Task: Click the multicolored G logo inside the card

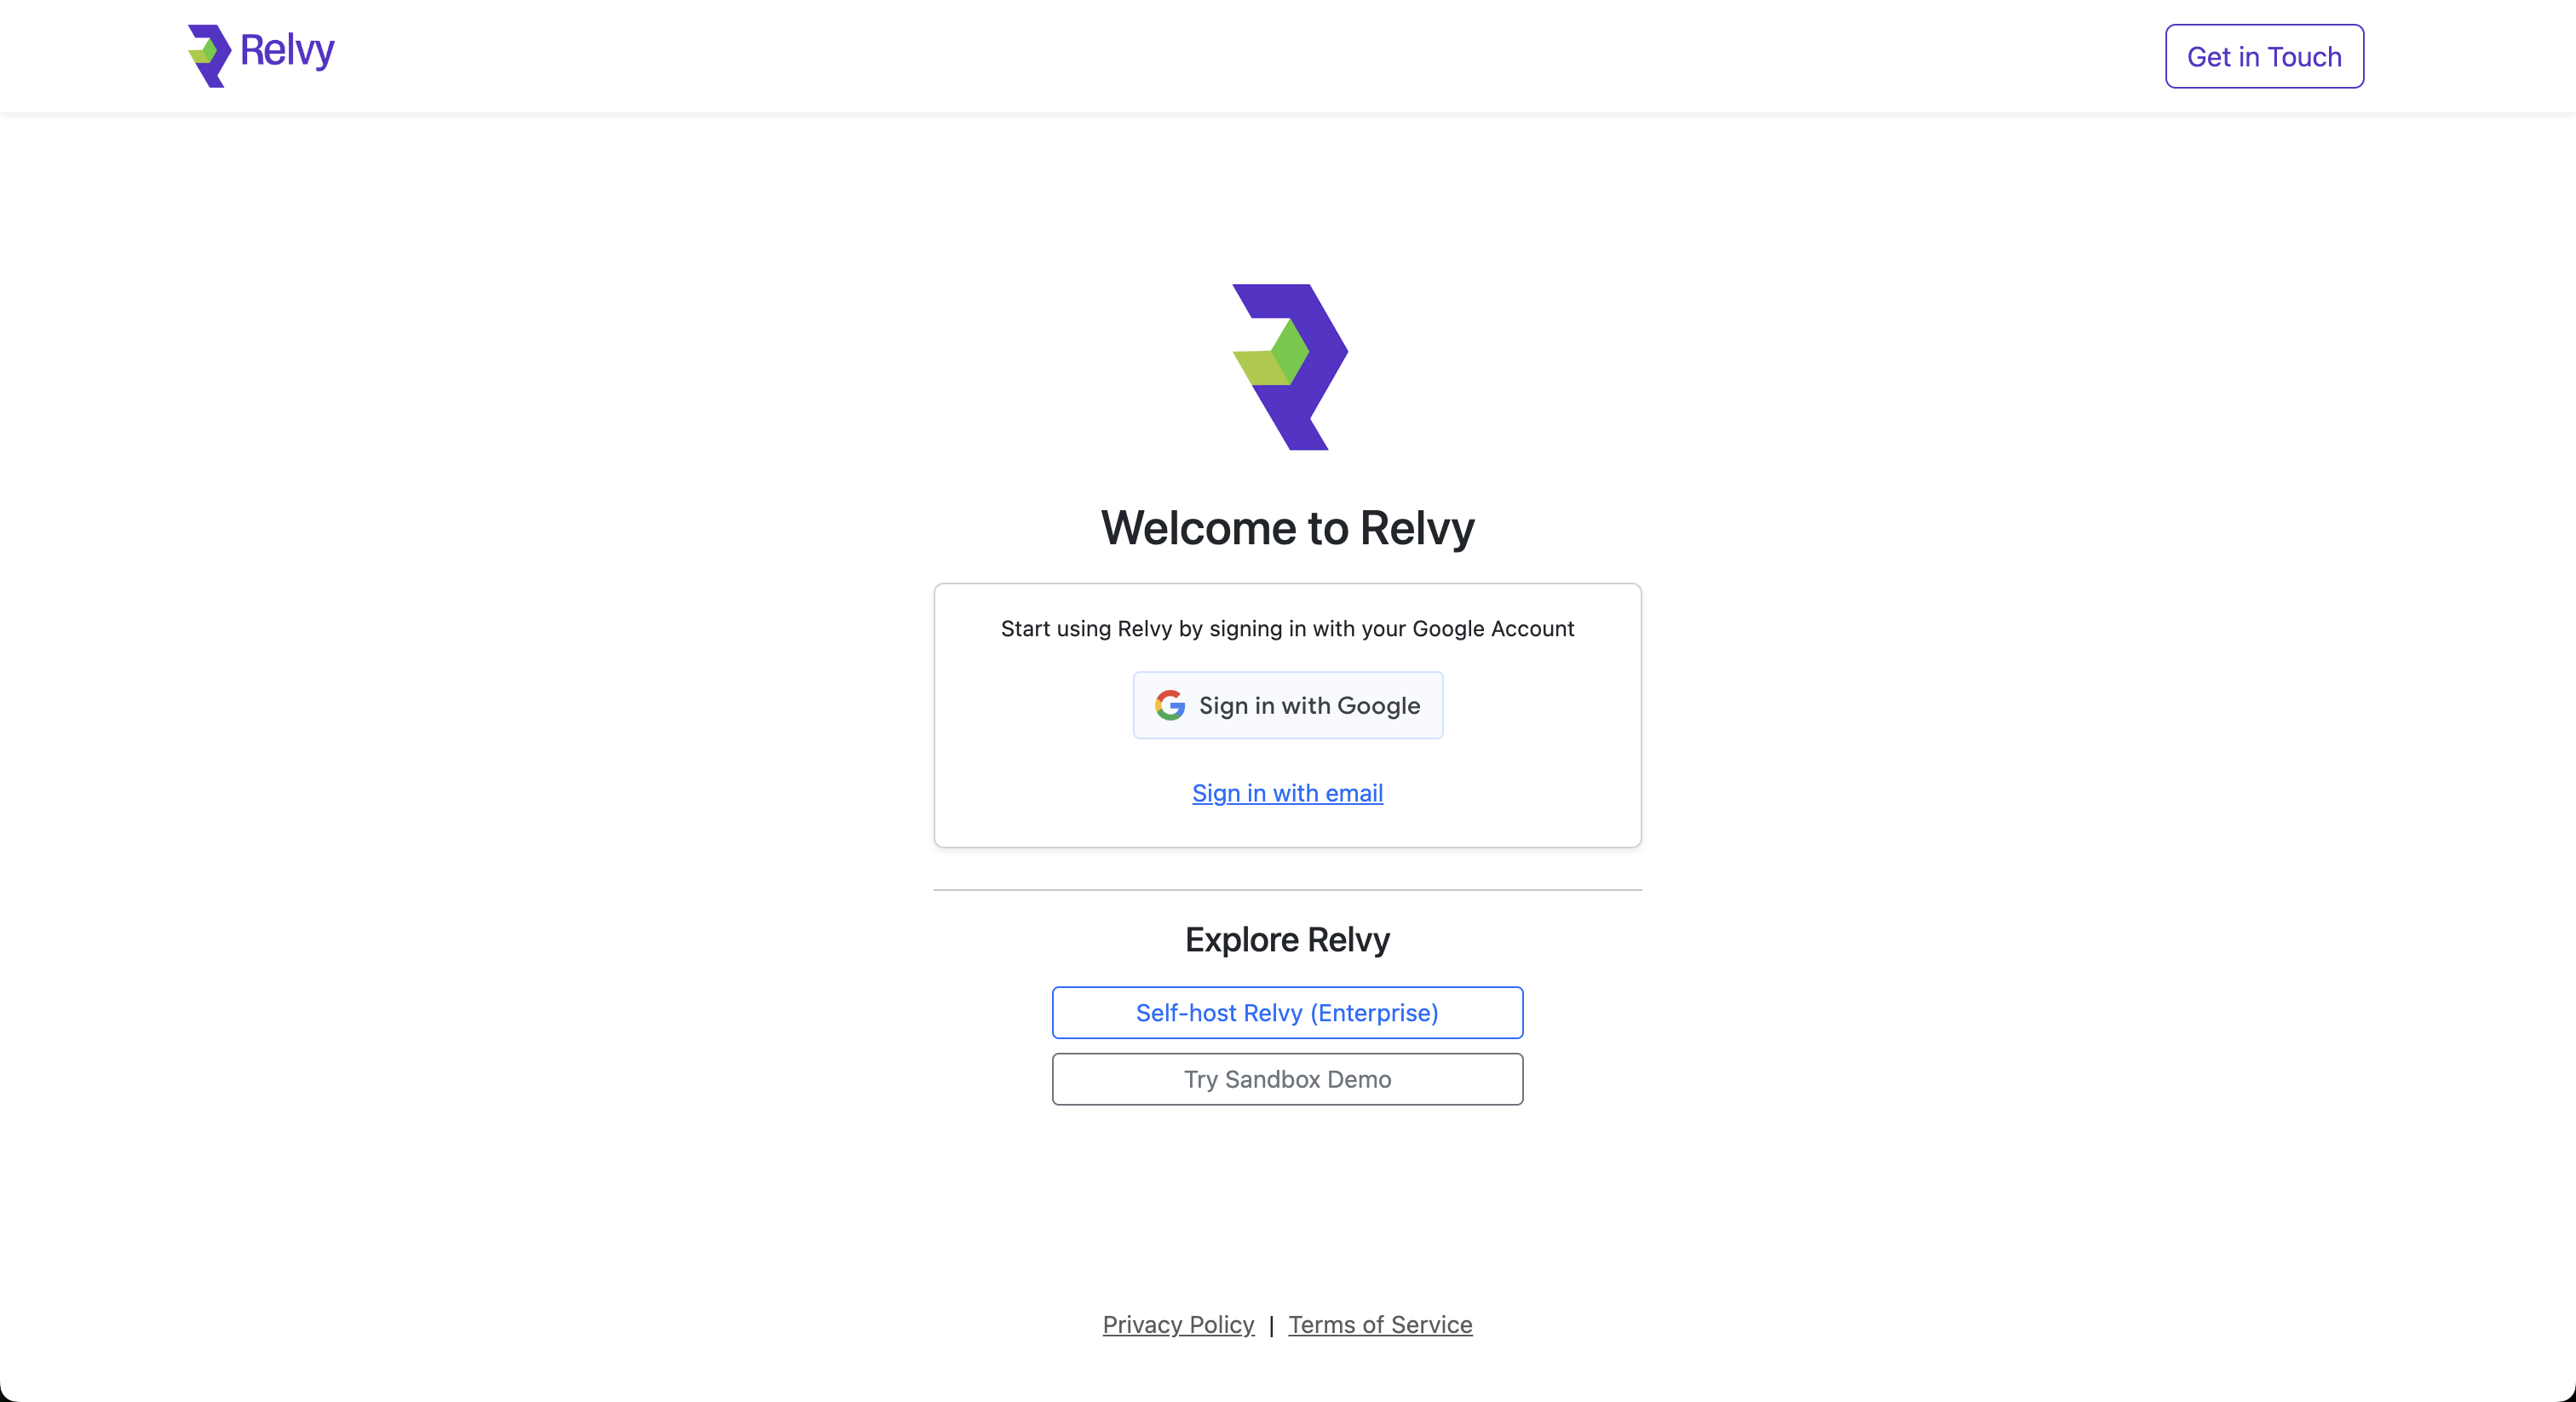Action: click(x=1169, y=704)
